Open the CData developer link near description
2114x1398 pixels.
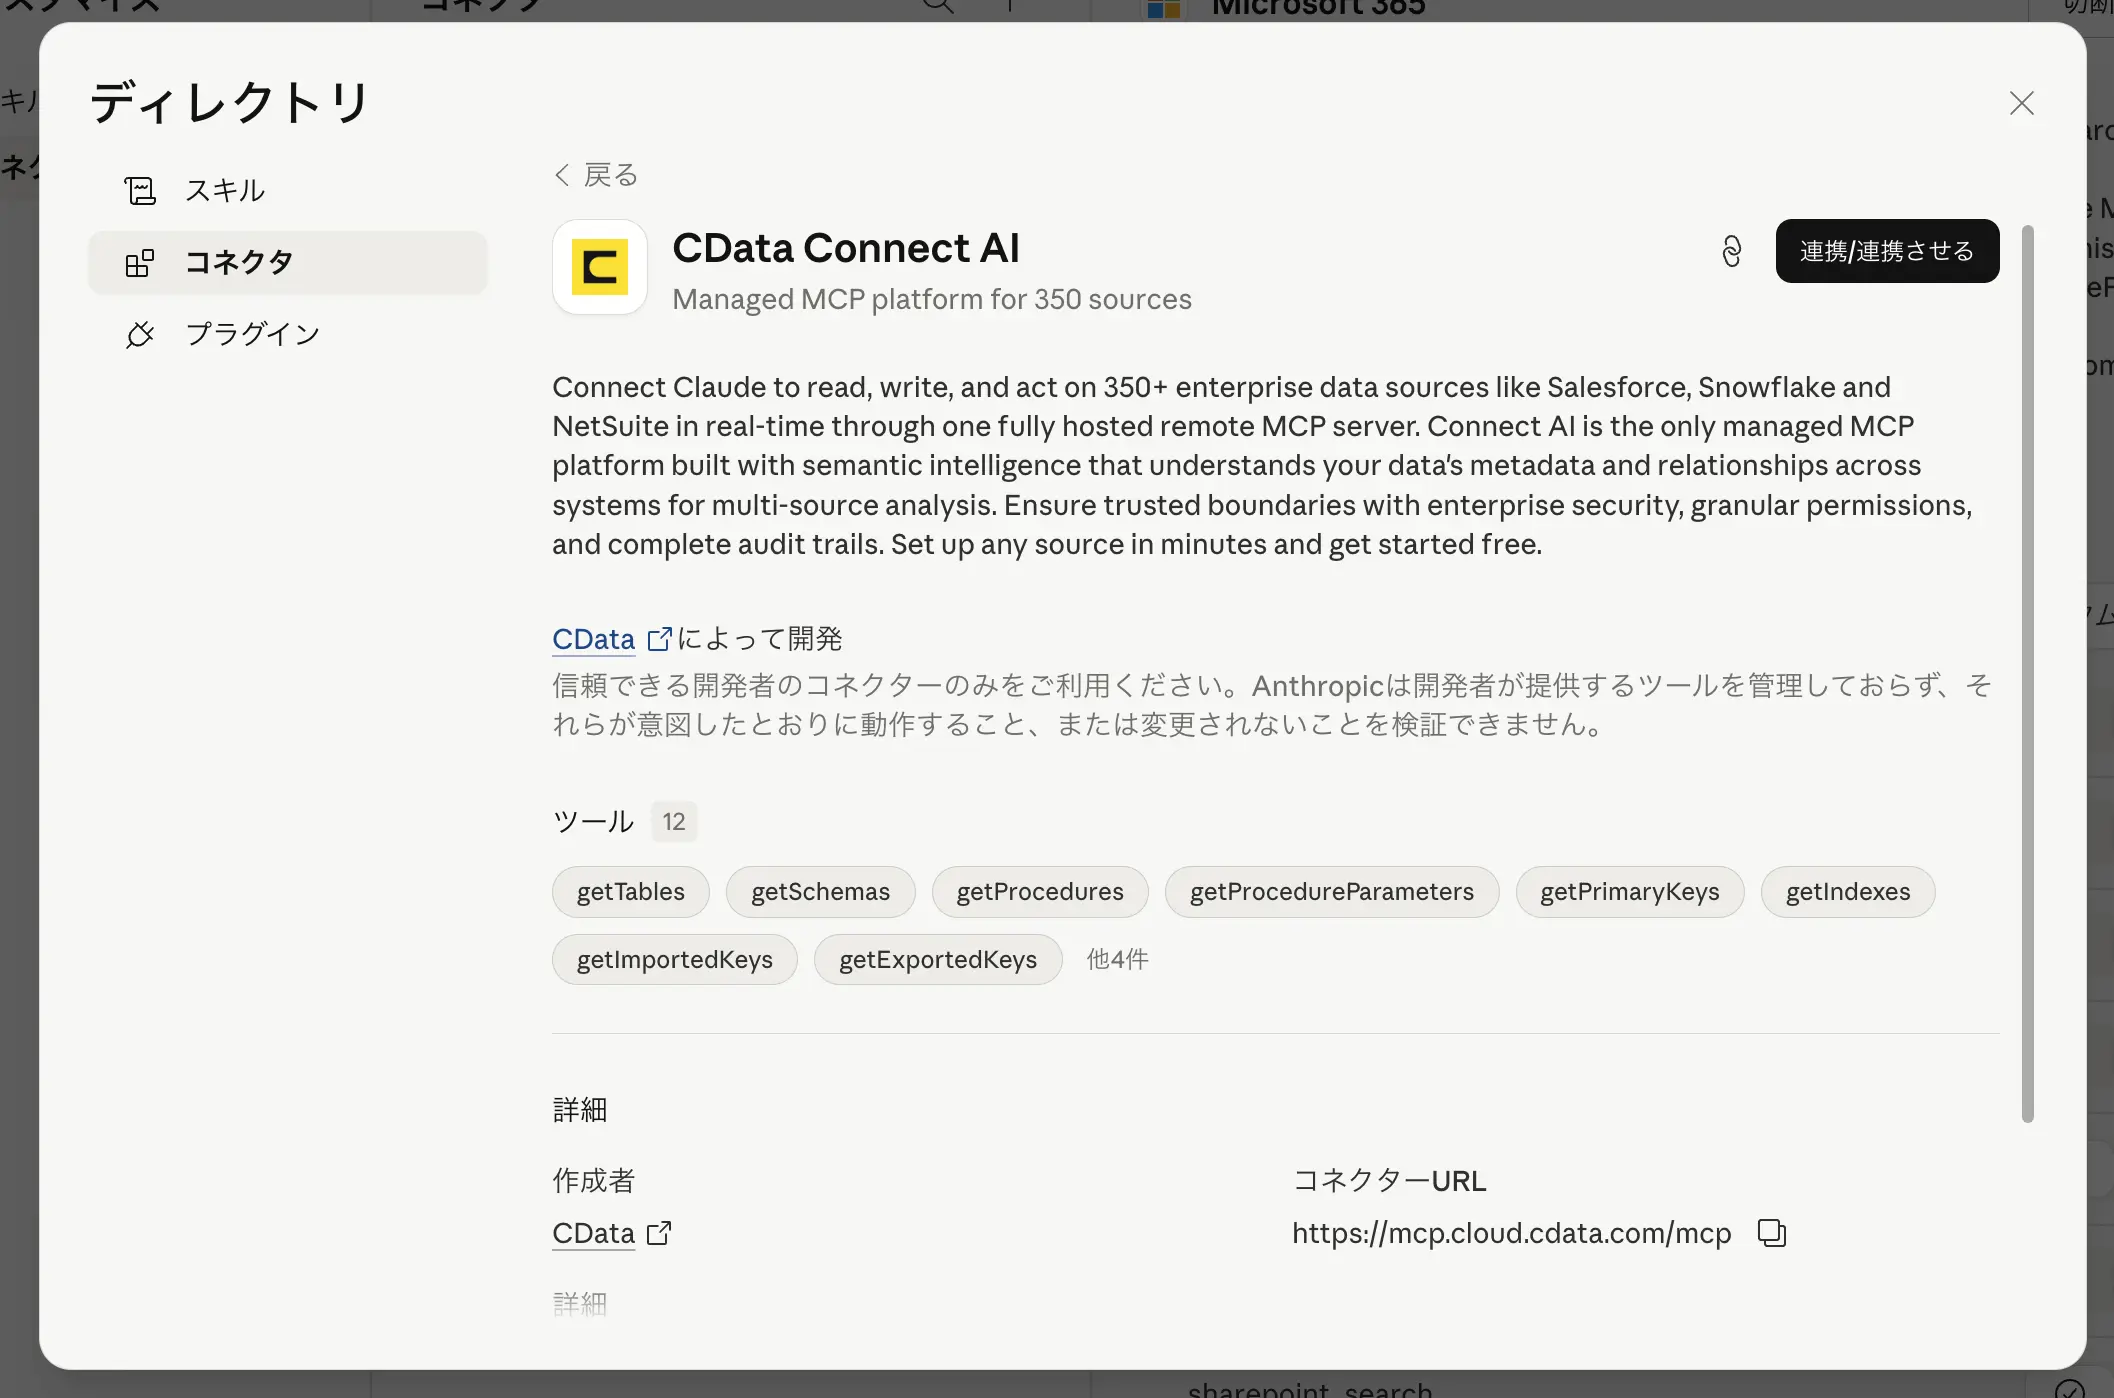[594, 639]
